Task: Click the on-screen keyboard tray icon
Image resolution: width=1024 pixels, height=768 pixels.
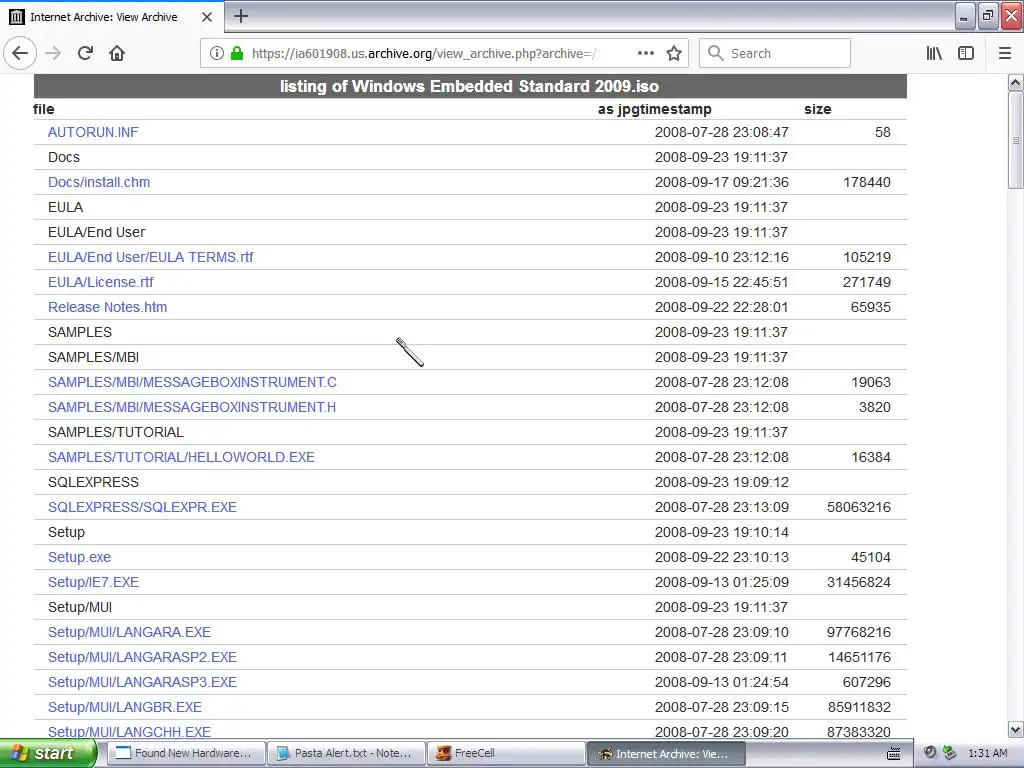Action: point(893,754)
